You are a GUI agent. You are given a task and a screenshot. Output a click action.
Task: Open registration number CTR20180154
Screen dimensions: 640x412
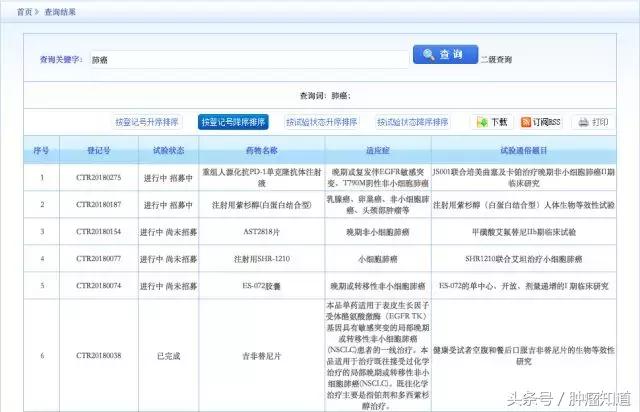coord(99,232)
